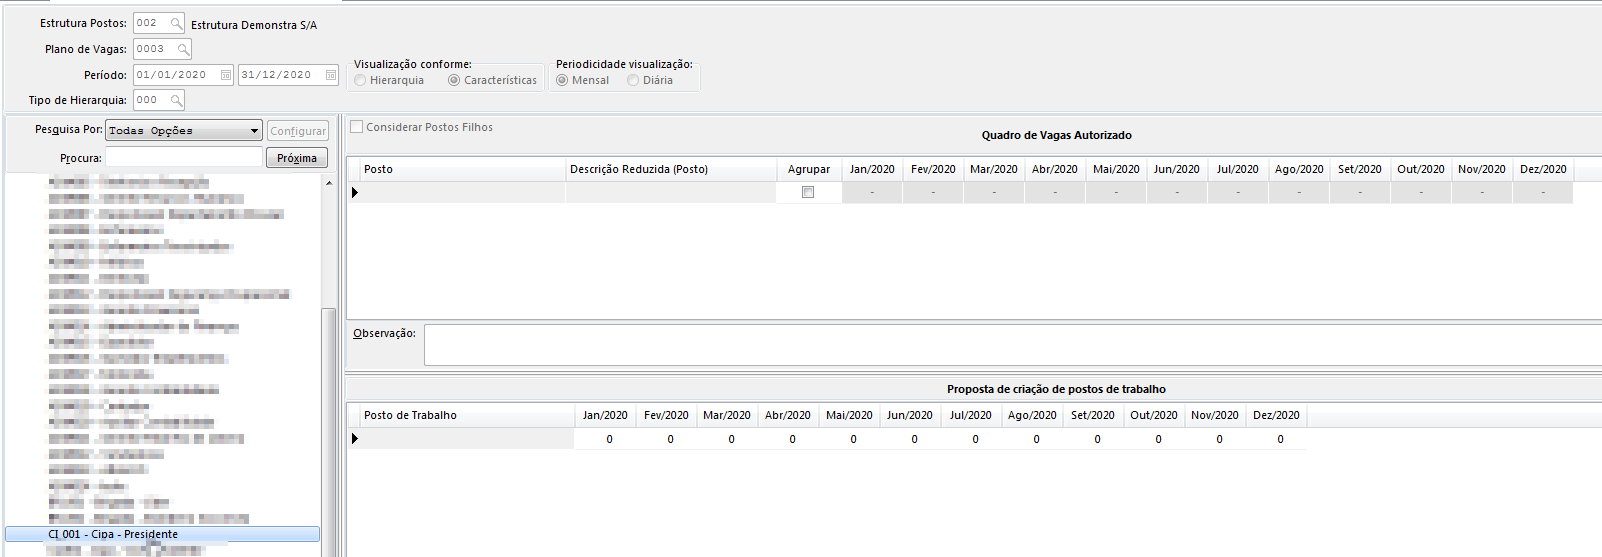The height and width of the screenshot is (557, 1602).
Task: Open the Plano de Vagas lookup magnifier
Action: point(183,49)
